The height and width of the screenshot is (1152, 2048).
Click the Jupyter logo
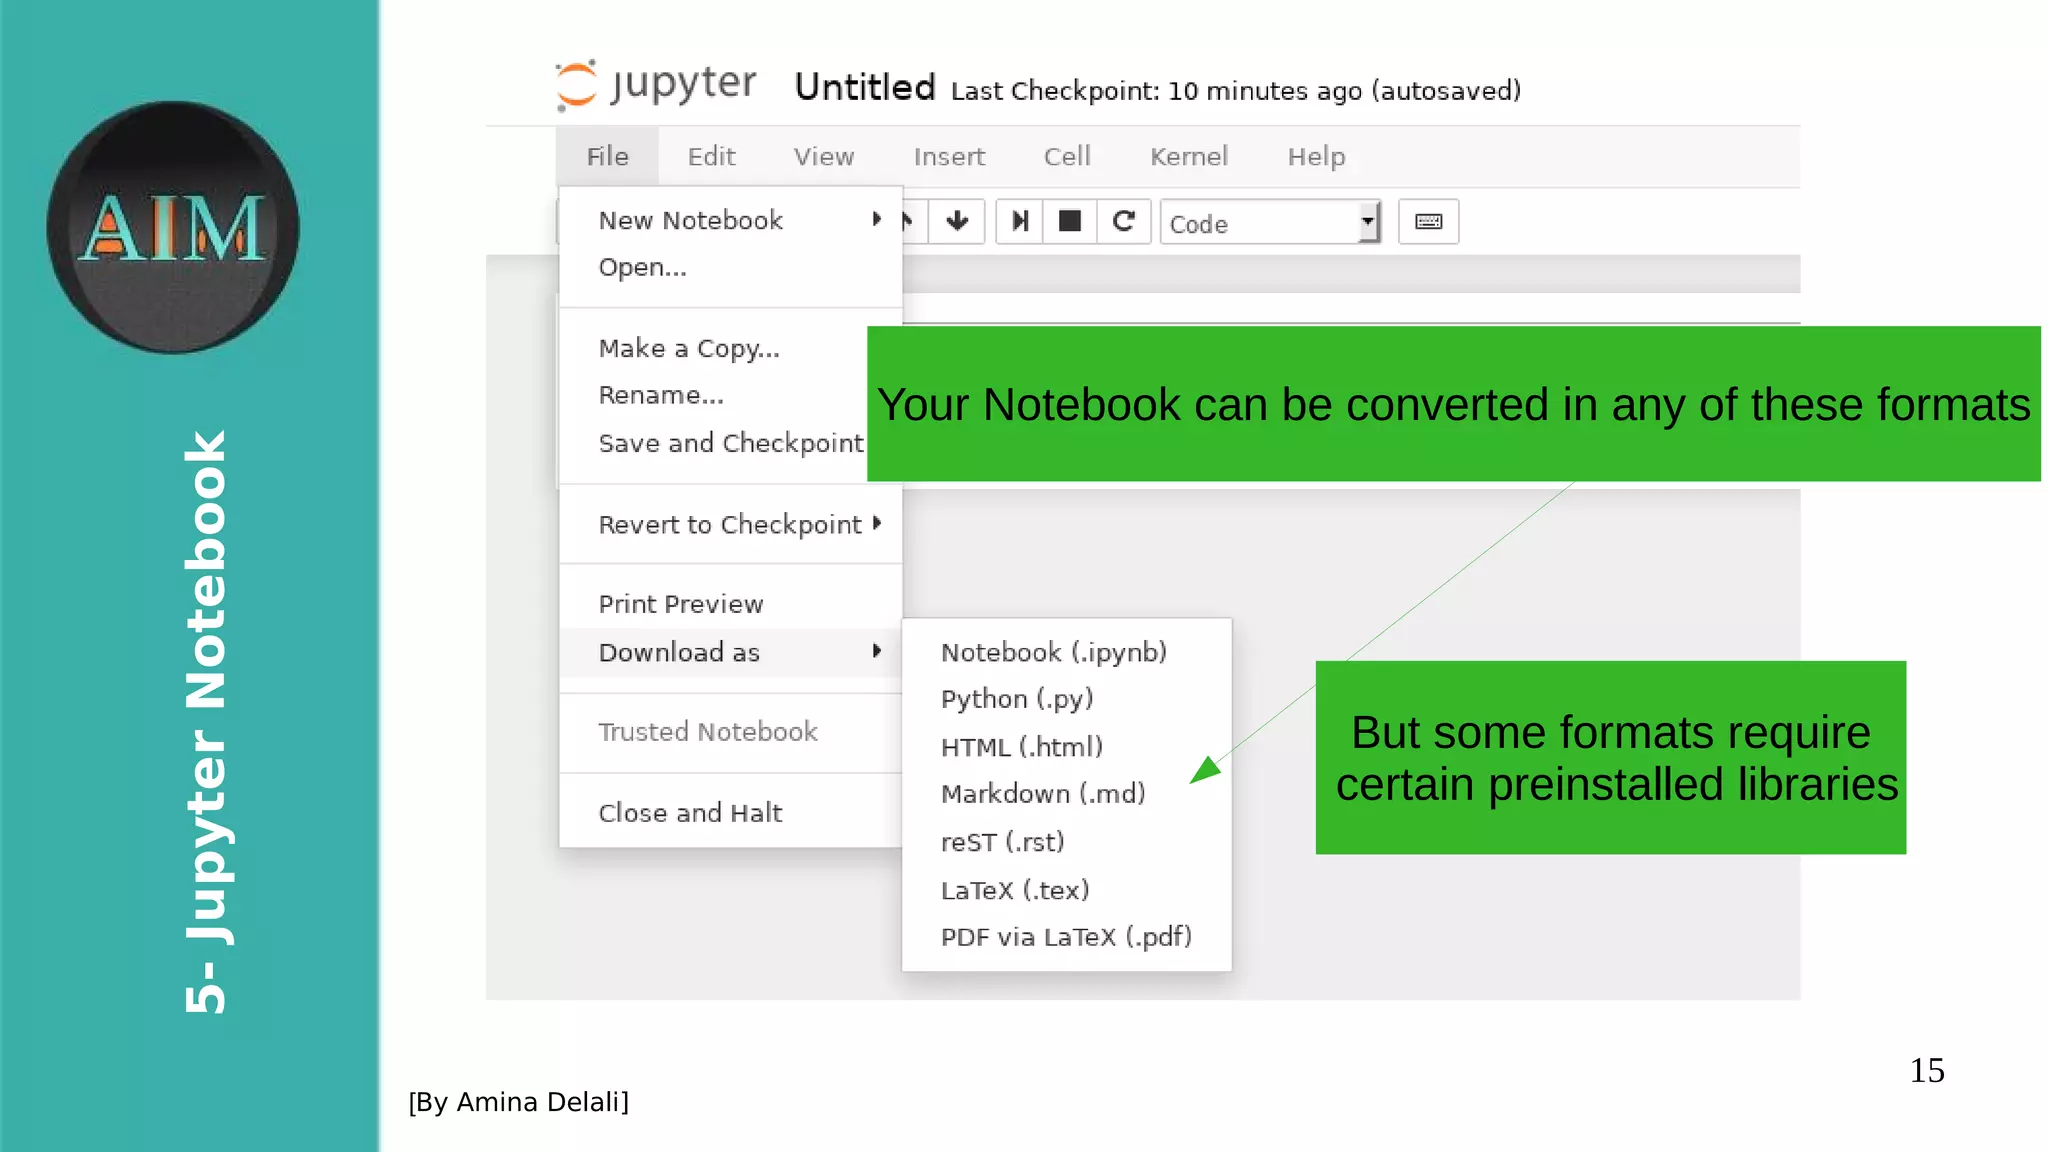[656, 84]
